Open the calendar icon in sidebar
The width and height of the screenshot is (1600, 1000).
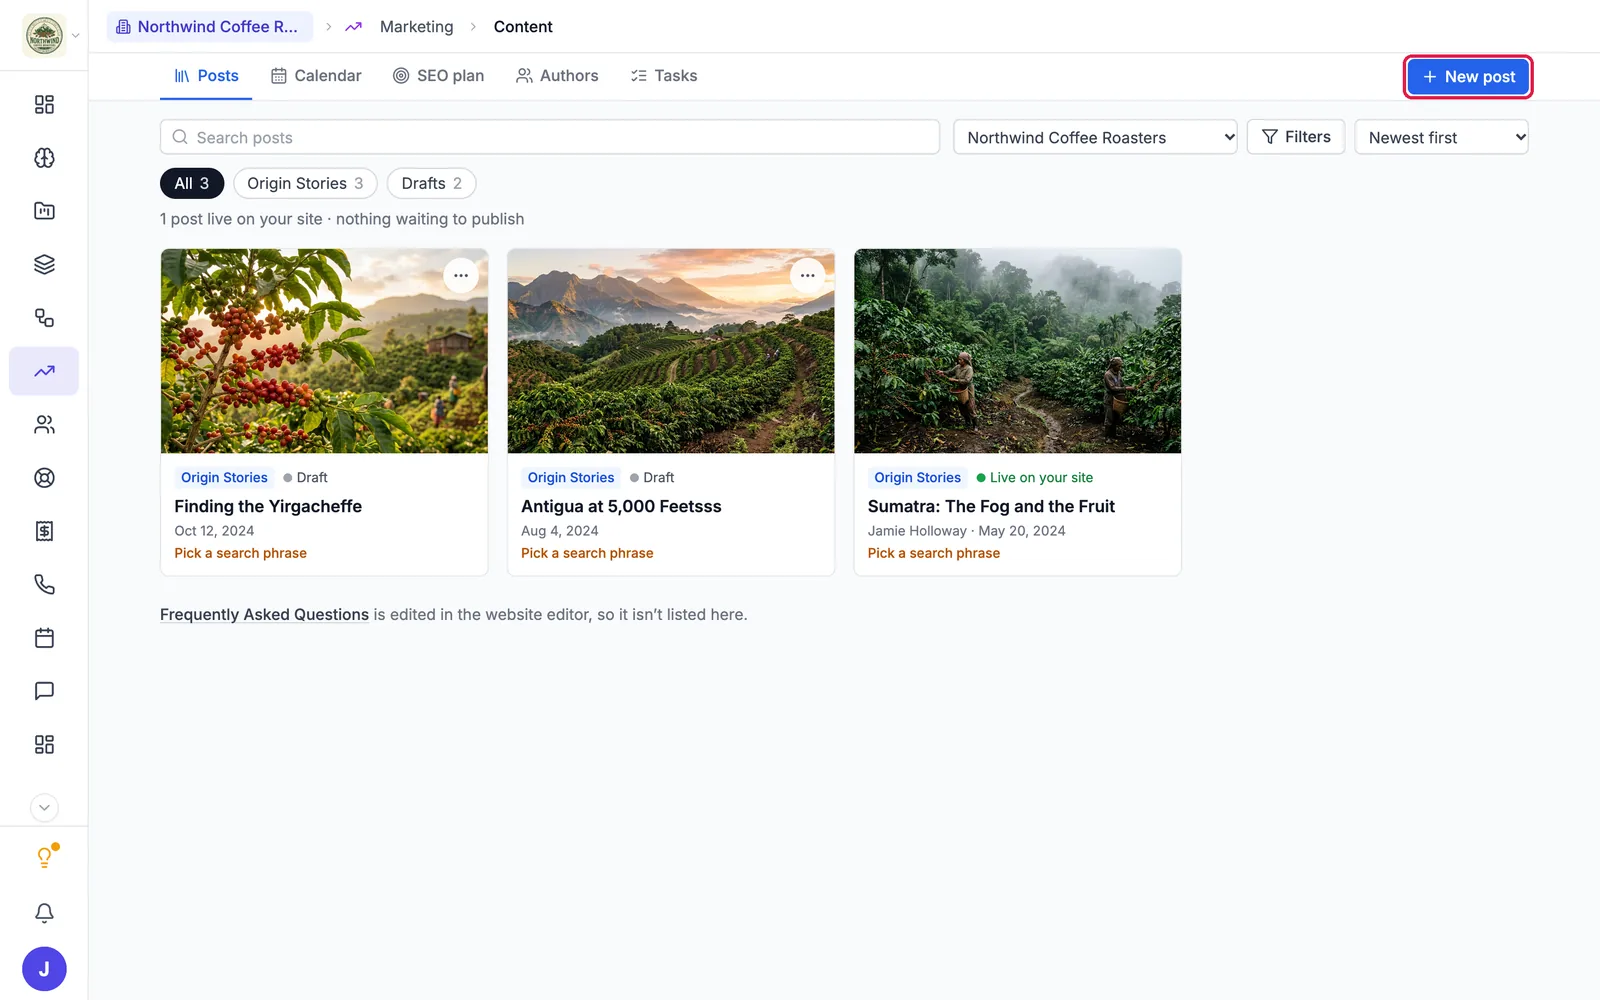click(44, 638)
